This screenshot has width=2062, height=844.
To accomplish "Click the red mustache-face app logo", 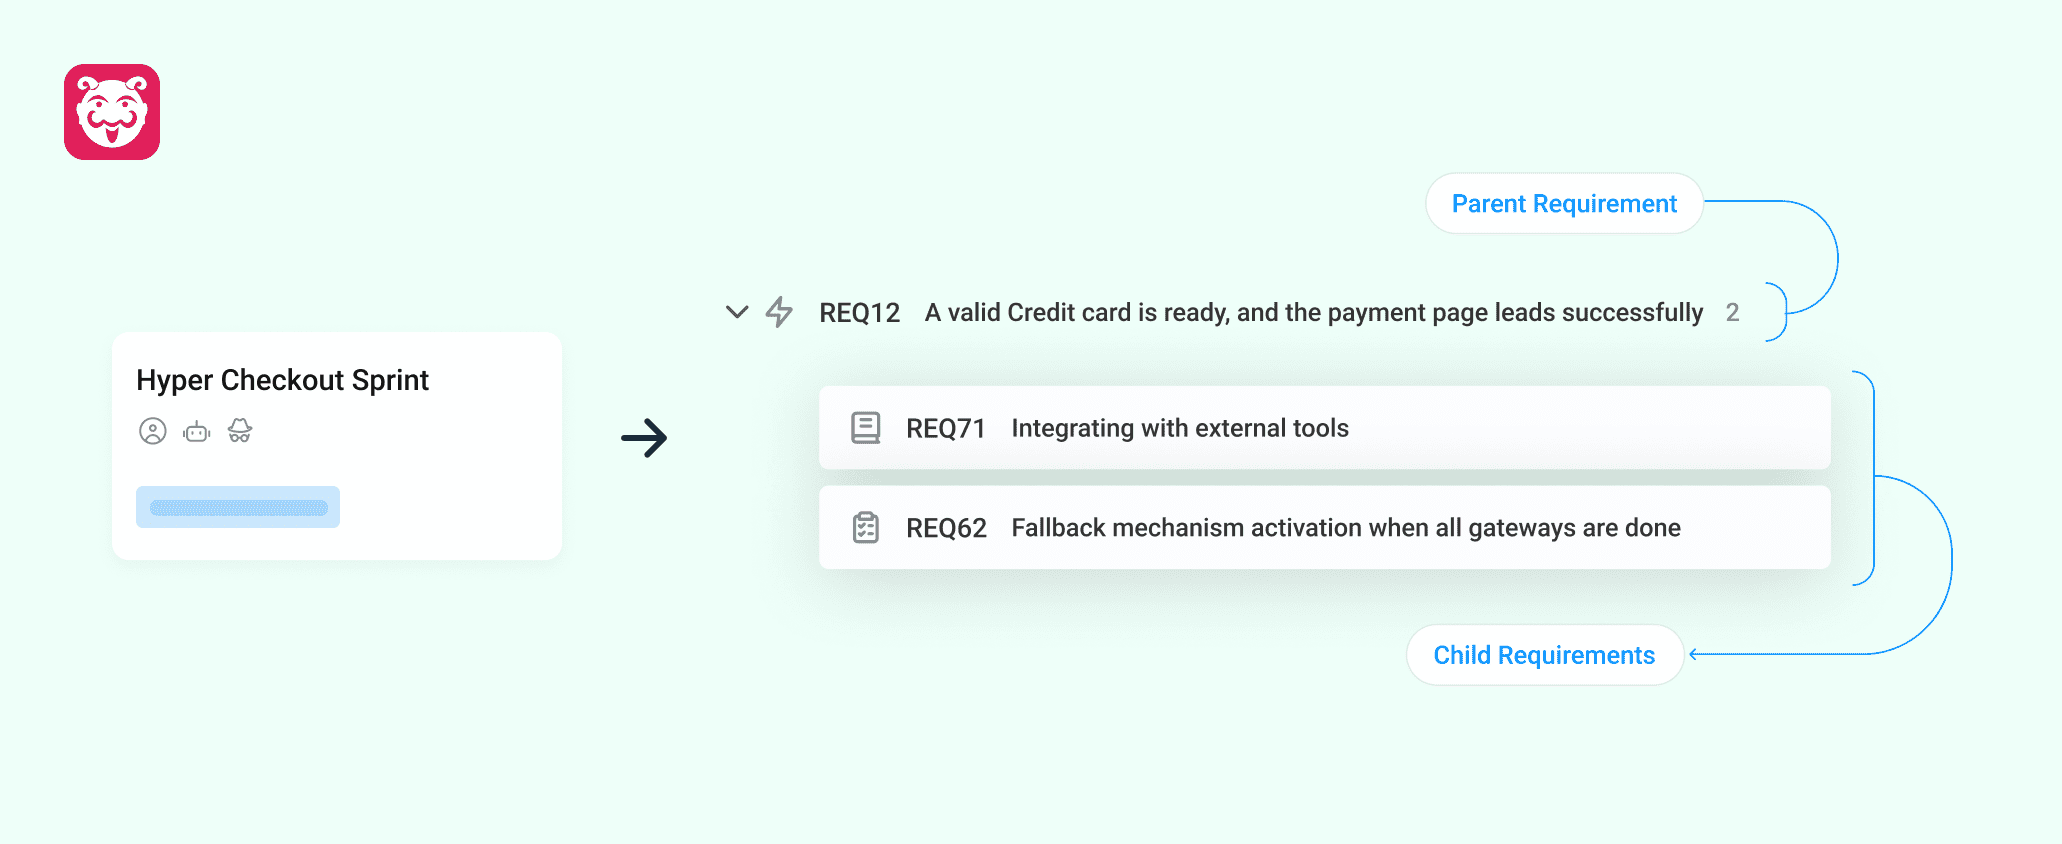I will [112, 112].
